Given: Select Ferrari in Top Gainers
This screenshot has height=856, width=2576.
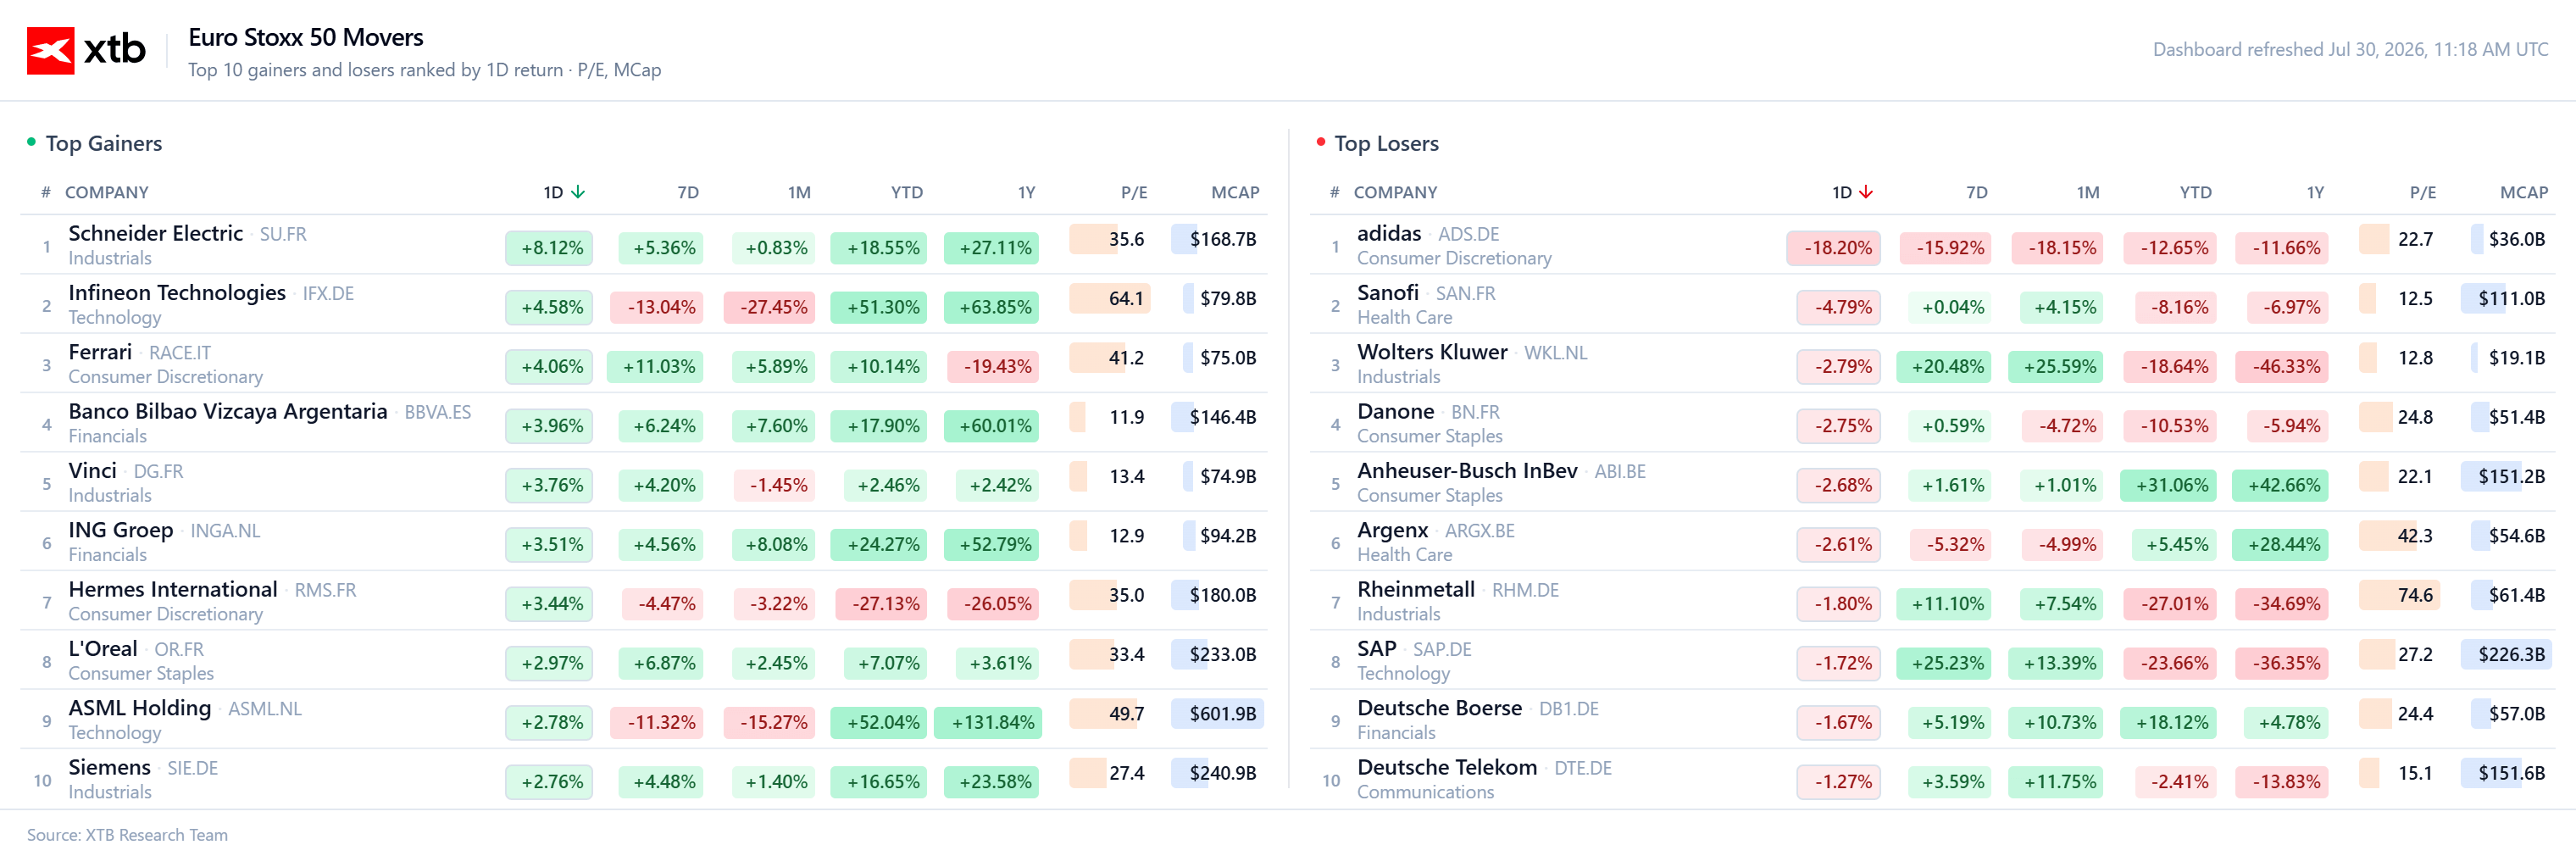Looking at the screenshot, I should click(x=100, y=352).
